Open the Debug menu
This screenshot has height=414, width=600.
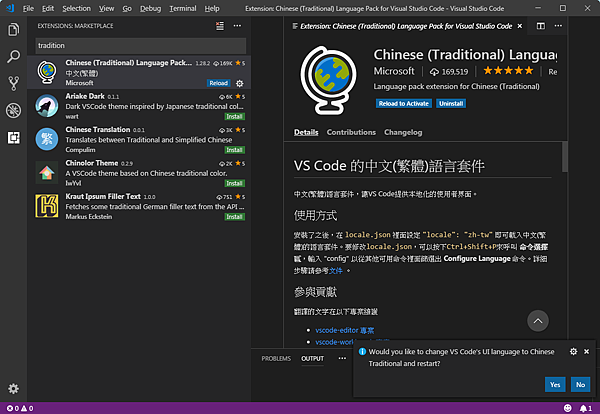[150, 8]
